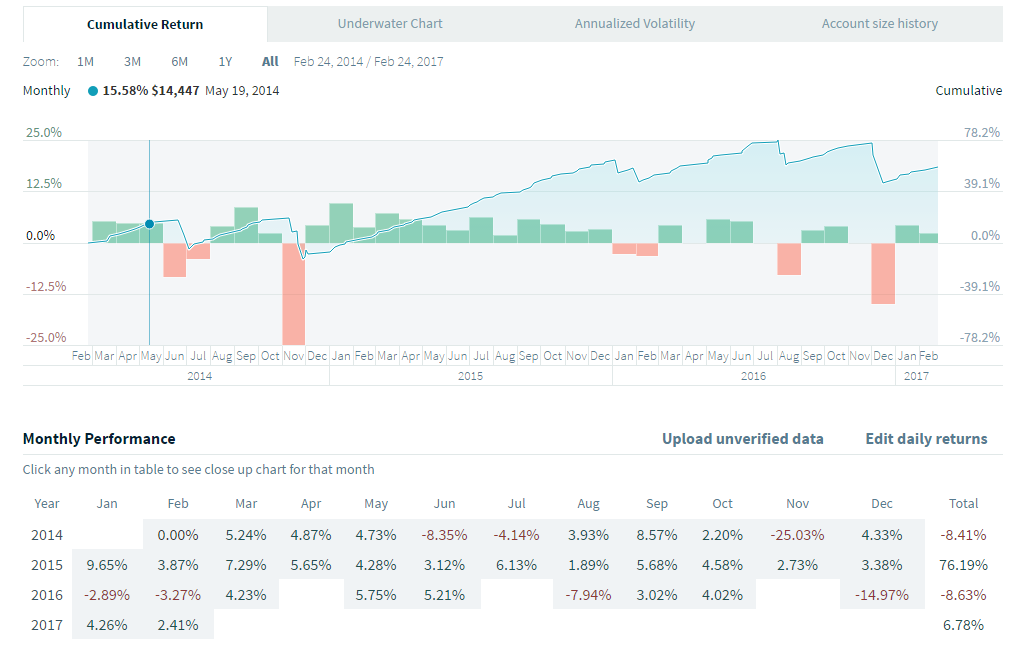Viewport: 1015px width, 658px height.
Task: Open November 2014 cell showing -25.03%
Action: coord(797,535)
